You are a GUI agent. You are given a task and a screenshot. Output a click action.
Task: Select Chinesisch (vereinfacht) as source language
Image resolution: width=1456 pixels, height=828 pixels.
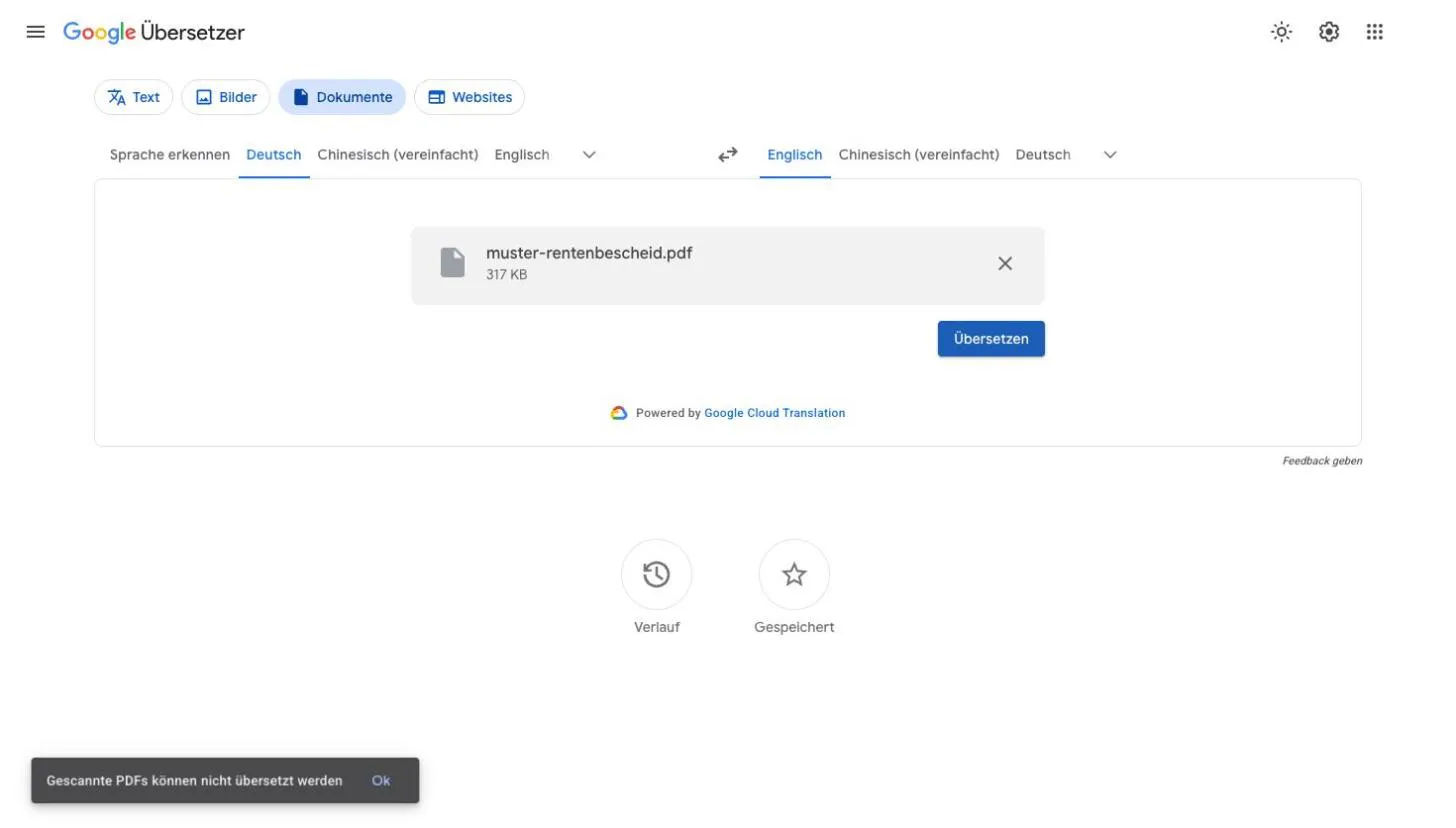(x=398, y=155)
